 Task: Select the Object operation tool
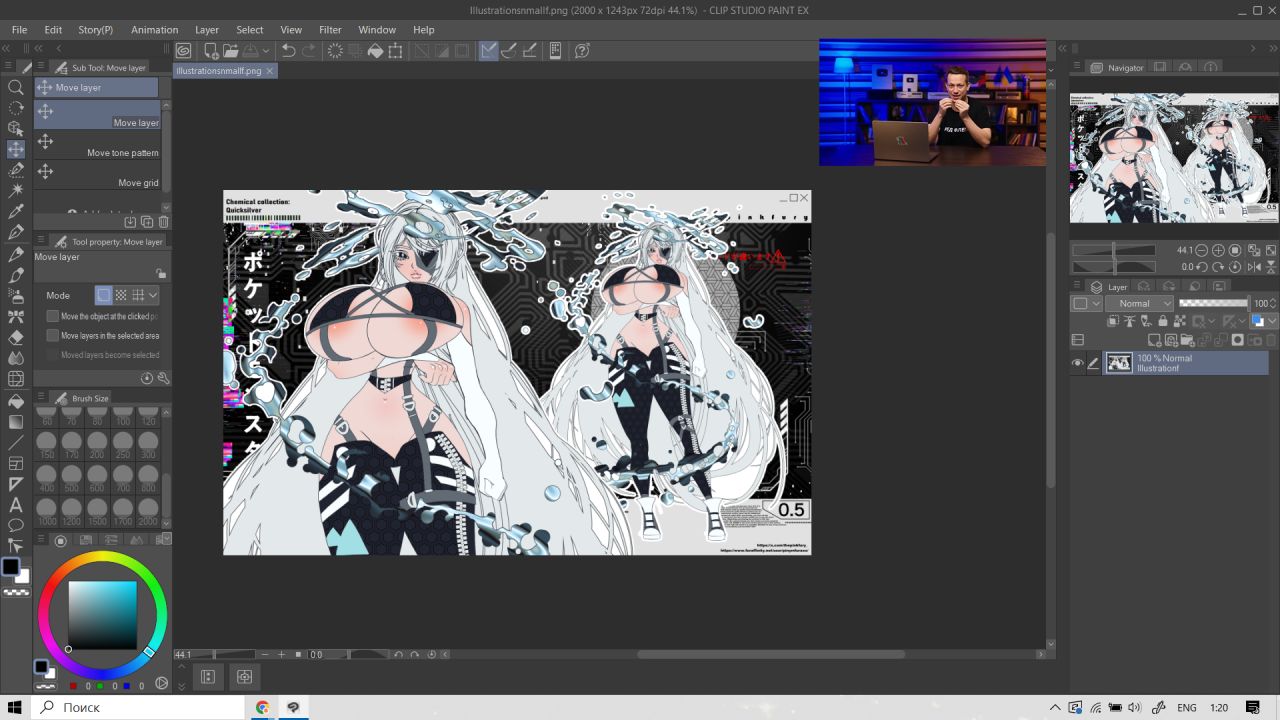(16, 128)
